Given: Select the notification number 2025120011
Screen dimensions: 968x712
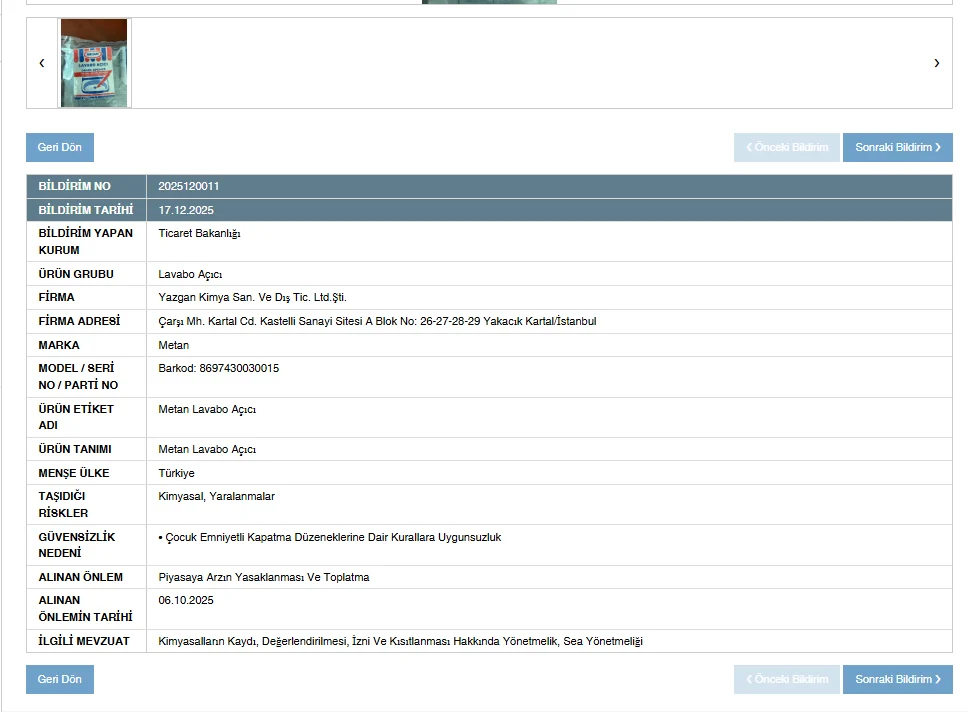Looking at the screenshot, I should click(189, 187).
